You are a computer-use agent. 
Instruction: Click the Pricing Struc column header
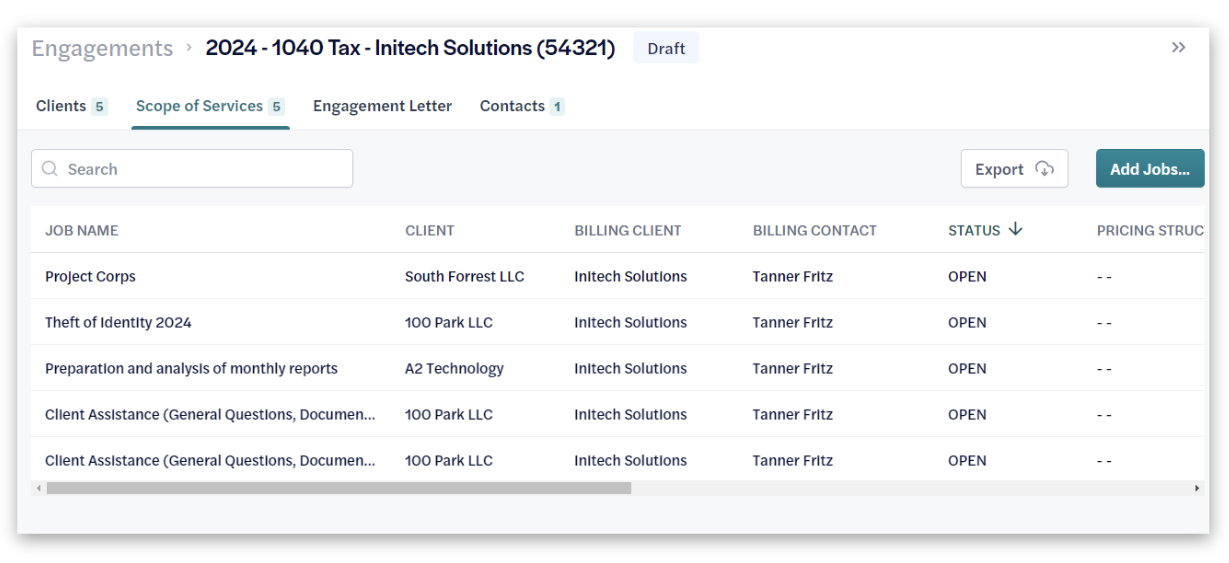point(1150,230)
